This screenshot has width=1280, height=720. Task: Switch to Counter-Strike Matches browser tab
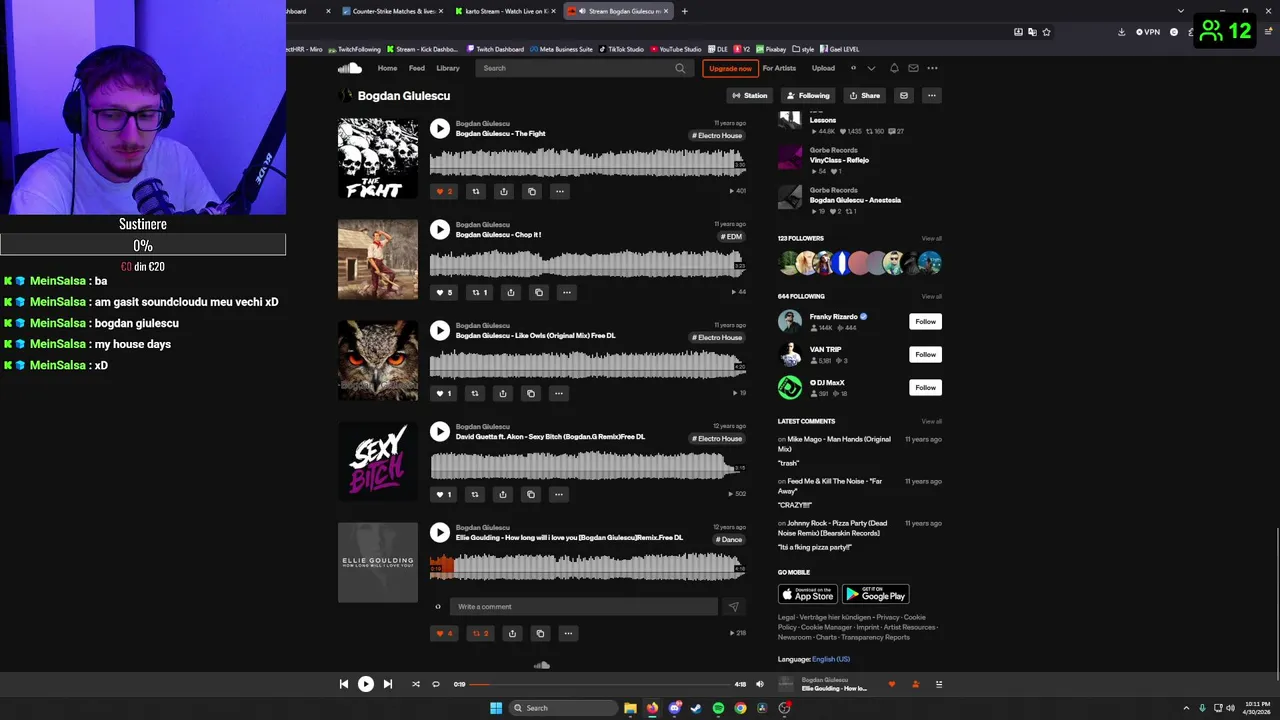(x=393, y=11)
